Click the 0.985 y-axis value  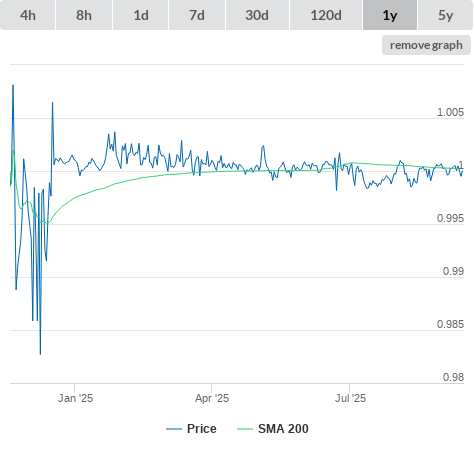[450, 324]
